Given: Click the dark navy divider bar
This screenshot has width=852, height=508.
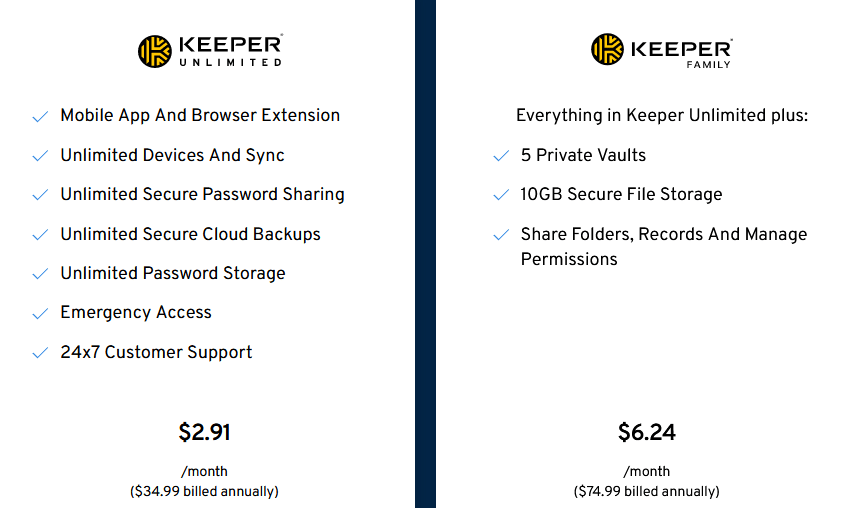Looking at the screenshot, I should [425, 254].
